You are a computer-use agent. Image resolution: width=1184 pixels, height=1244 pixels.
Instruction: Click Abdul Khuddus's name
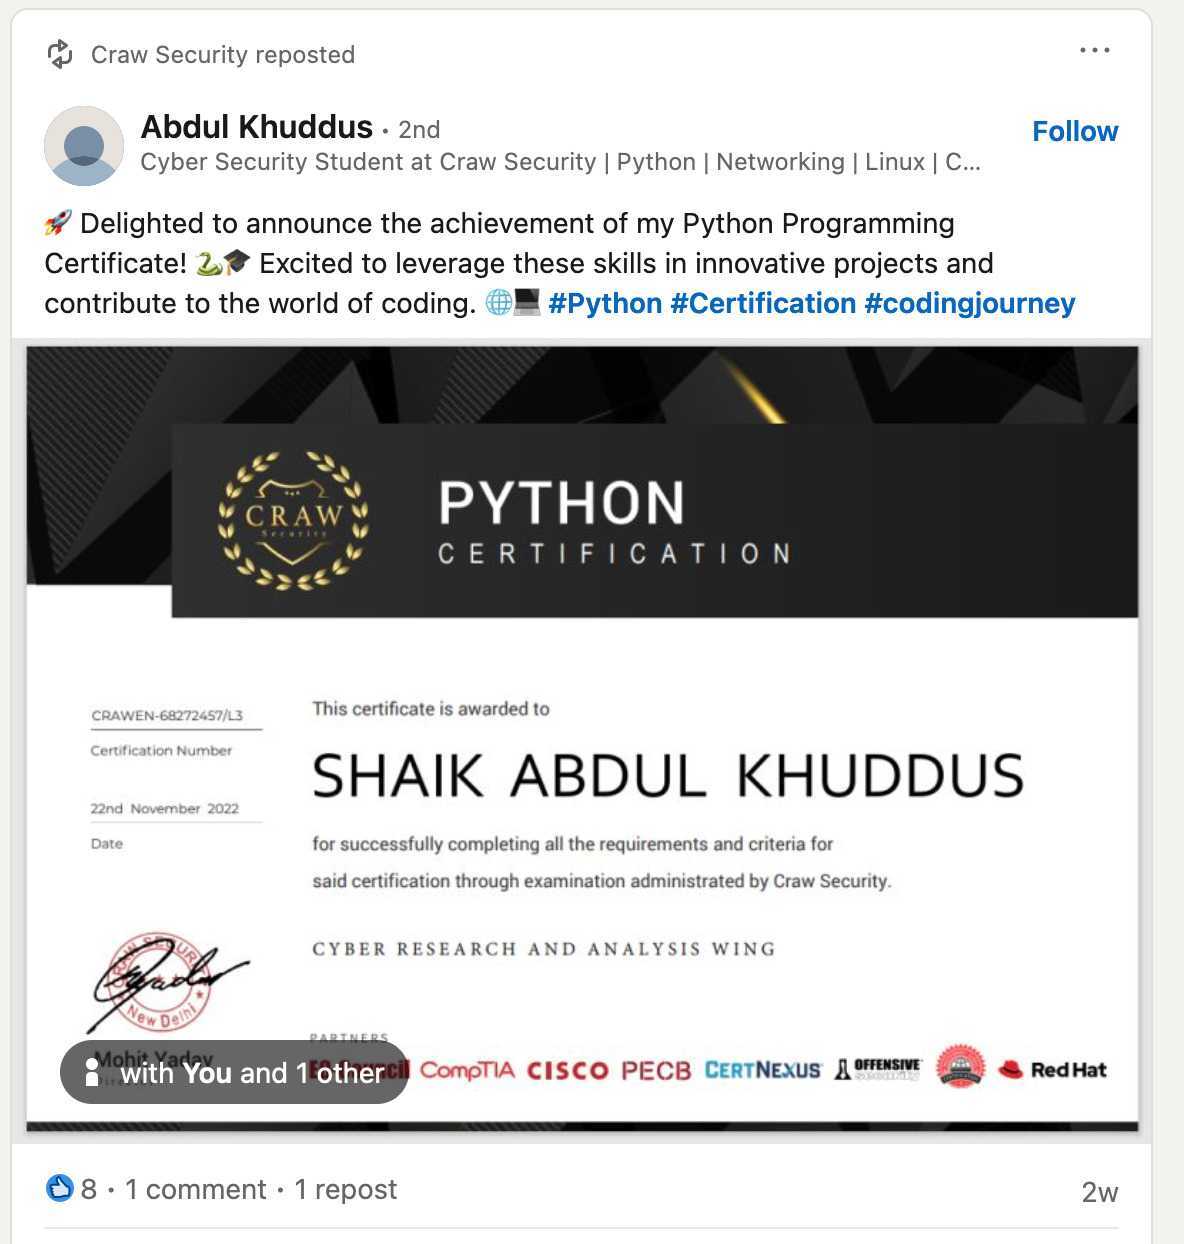(x=256, y=127)
